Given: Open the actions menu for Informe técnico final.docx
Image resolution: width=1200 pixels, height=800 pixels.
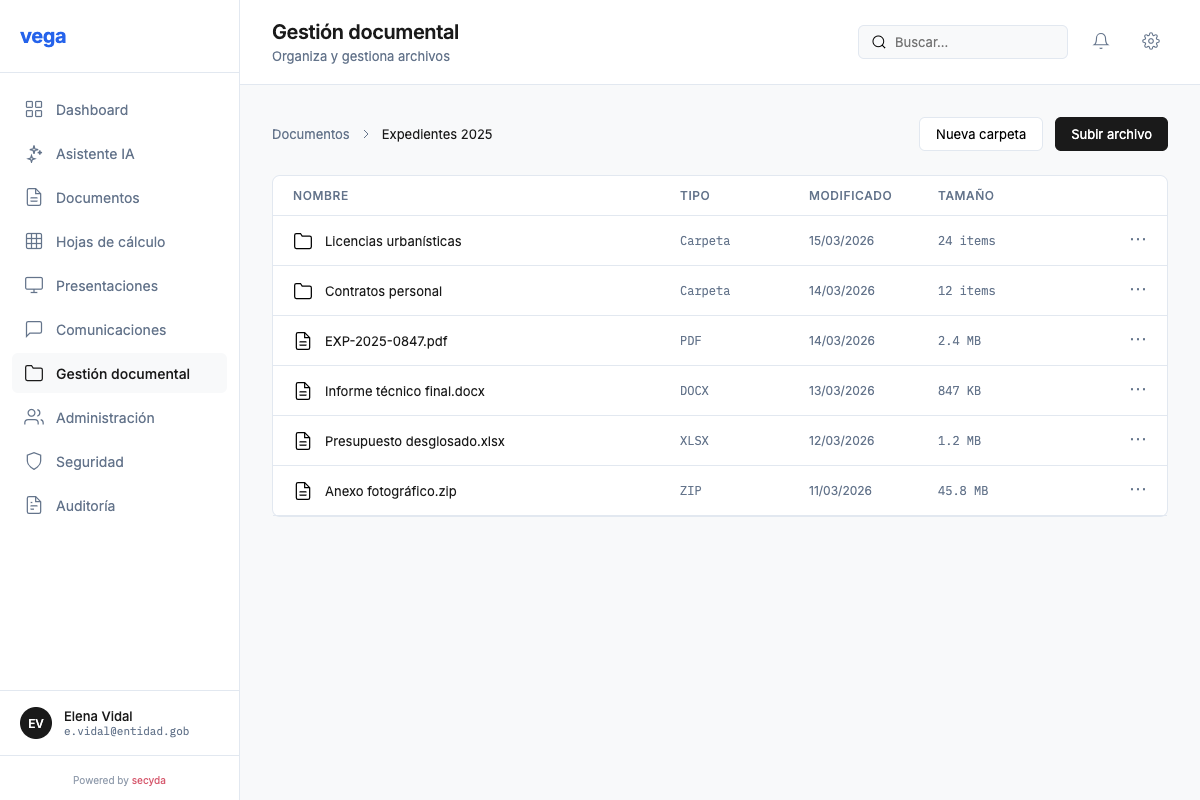Looking at the screenshot, I should pos(1137,390).
